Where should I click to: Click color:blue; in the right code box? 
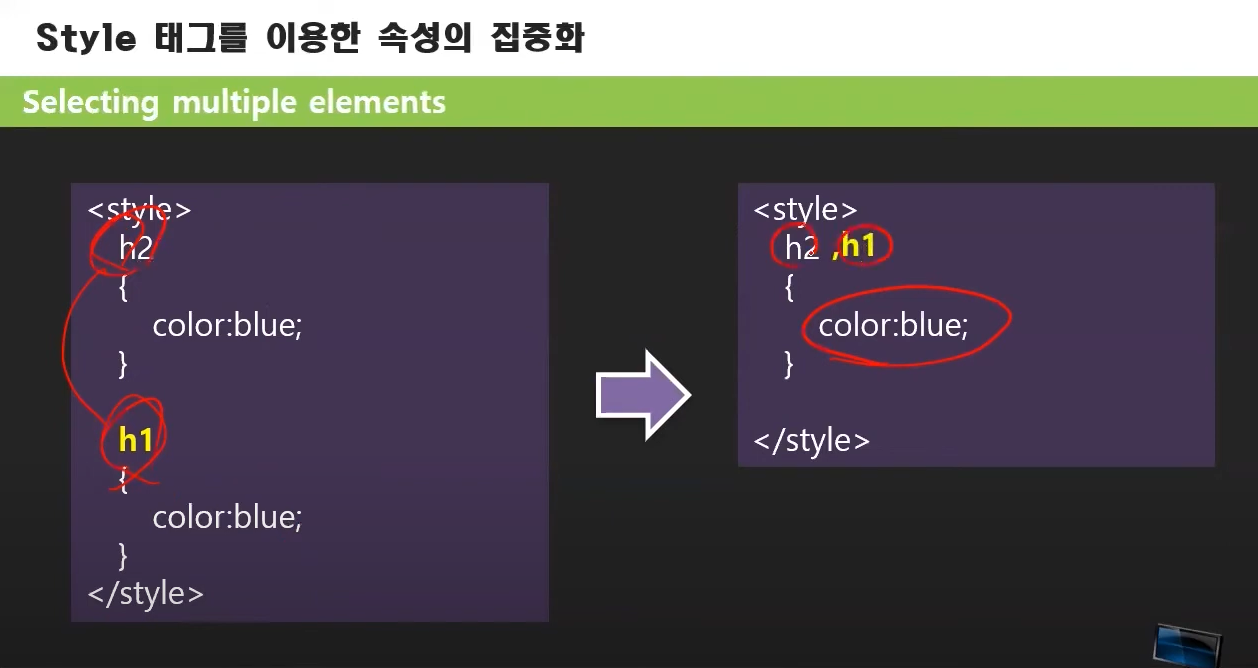point(893,326)
